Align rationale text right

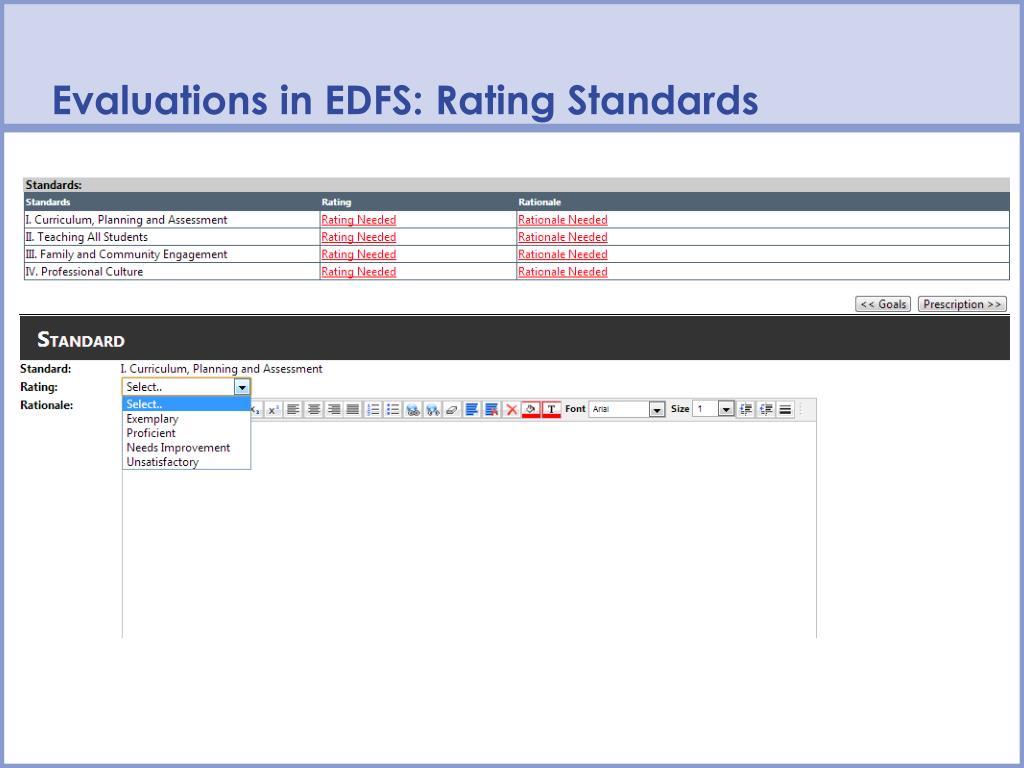pyautogui.click(x=334, y=409)
